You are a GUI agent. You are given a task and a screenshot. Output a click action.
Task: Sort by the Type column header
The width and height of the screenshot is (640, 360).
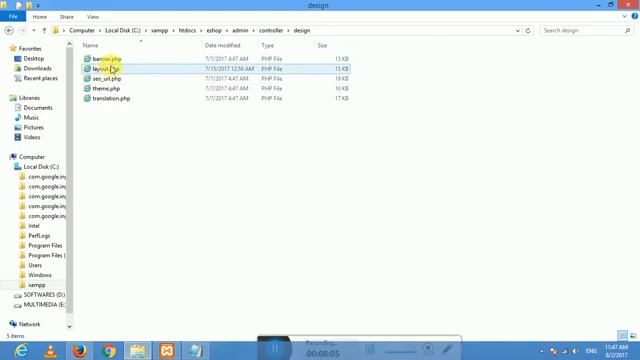(x=287, y=45)
